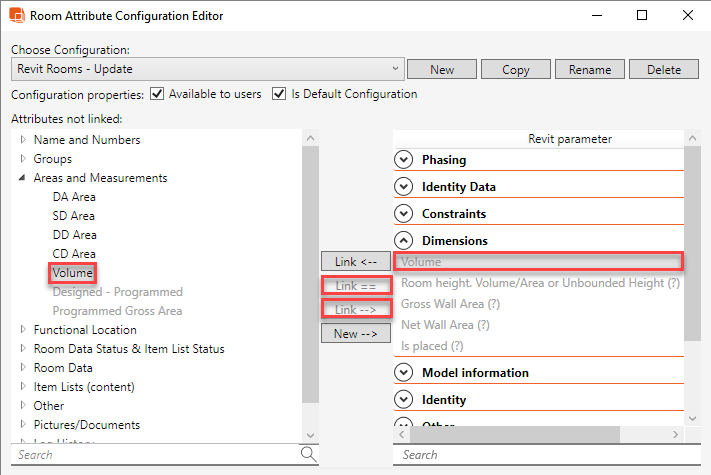Expand the Name and Numbers tree node
The width and height of the screenshot is (711, 475).
[23, 140]
